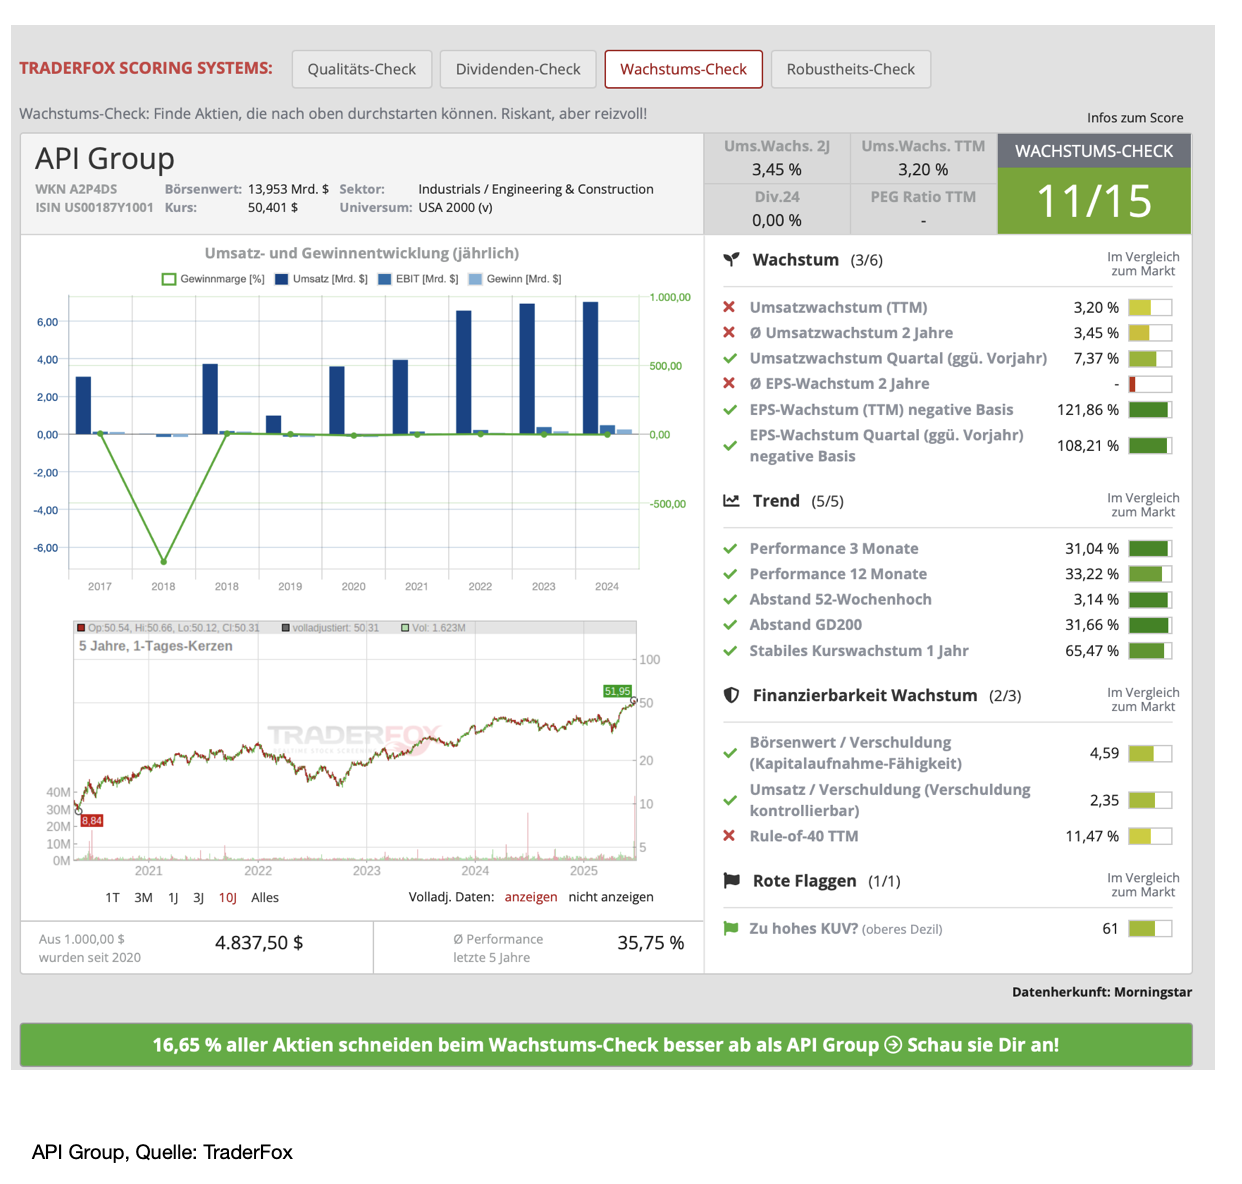Viewport: 1242px width, 1184px height.
Task: Click the check mark beside Performance 12 Monate
Action: [x=730, y=574]
